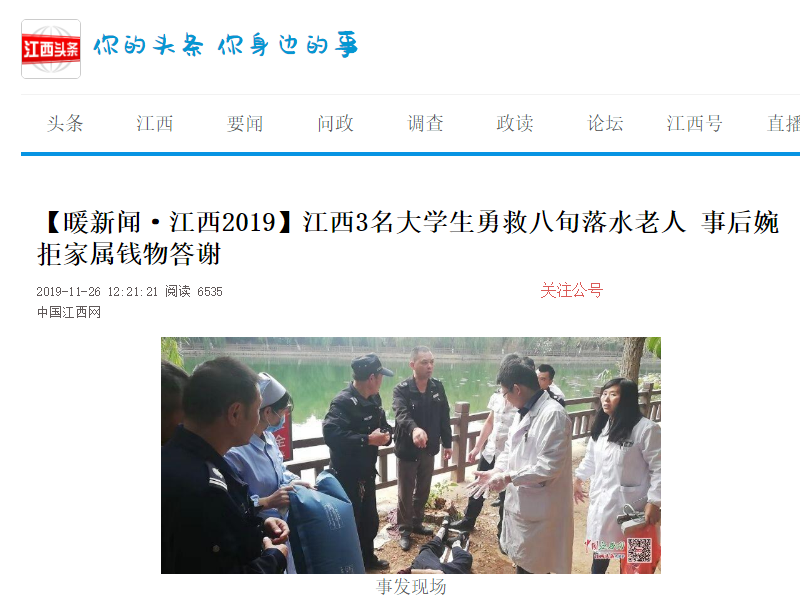Click the 事发现场 photo caption
800x600 pixels.
(411, 587)
